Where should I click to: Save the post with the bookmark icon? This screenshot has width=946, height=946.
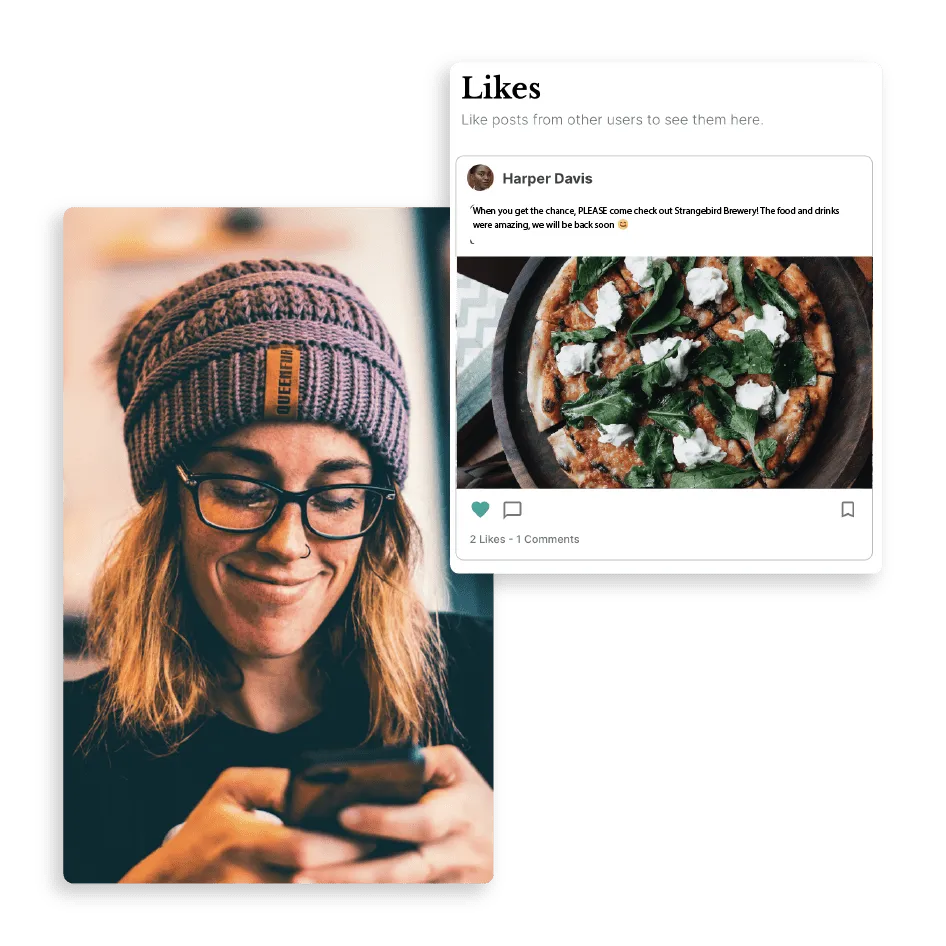click(x=848, y=509)
